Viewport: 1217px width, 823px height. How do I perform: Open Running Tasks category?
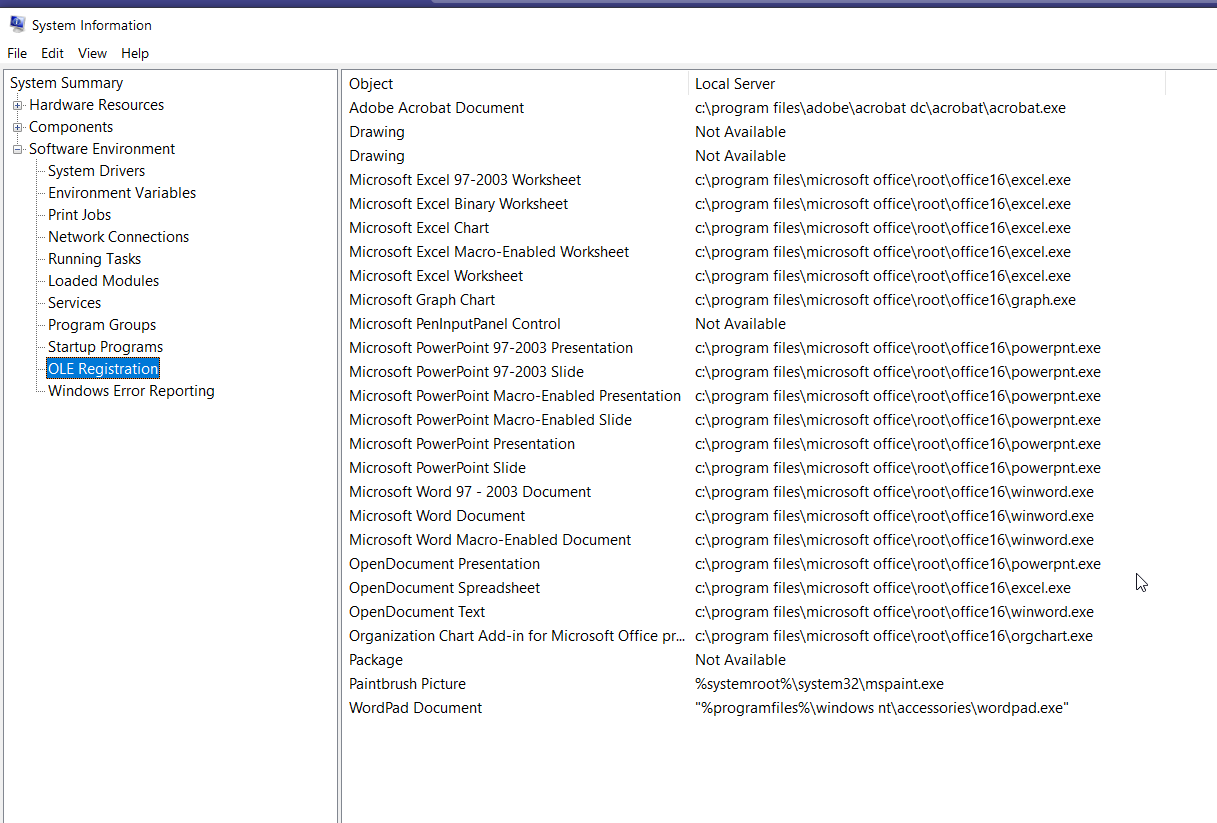tap(94, 259)
